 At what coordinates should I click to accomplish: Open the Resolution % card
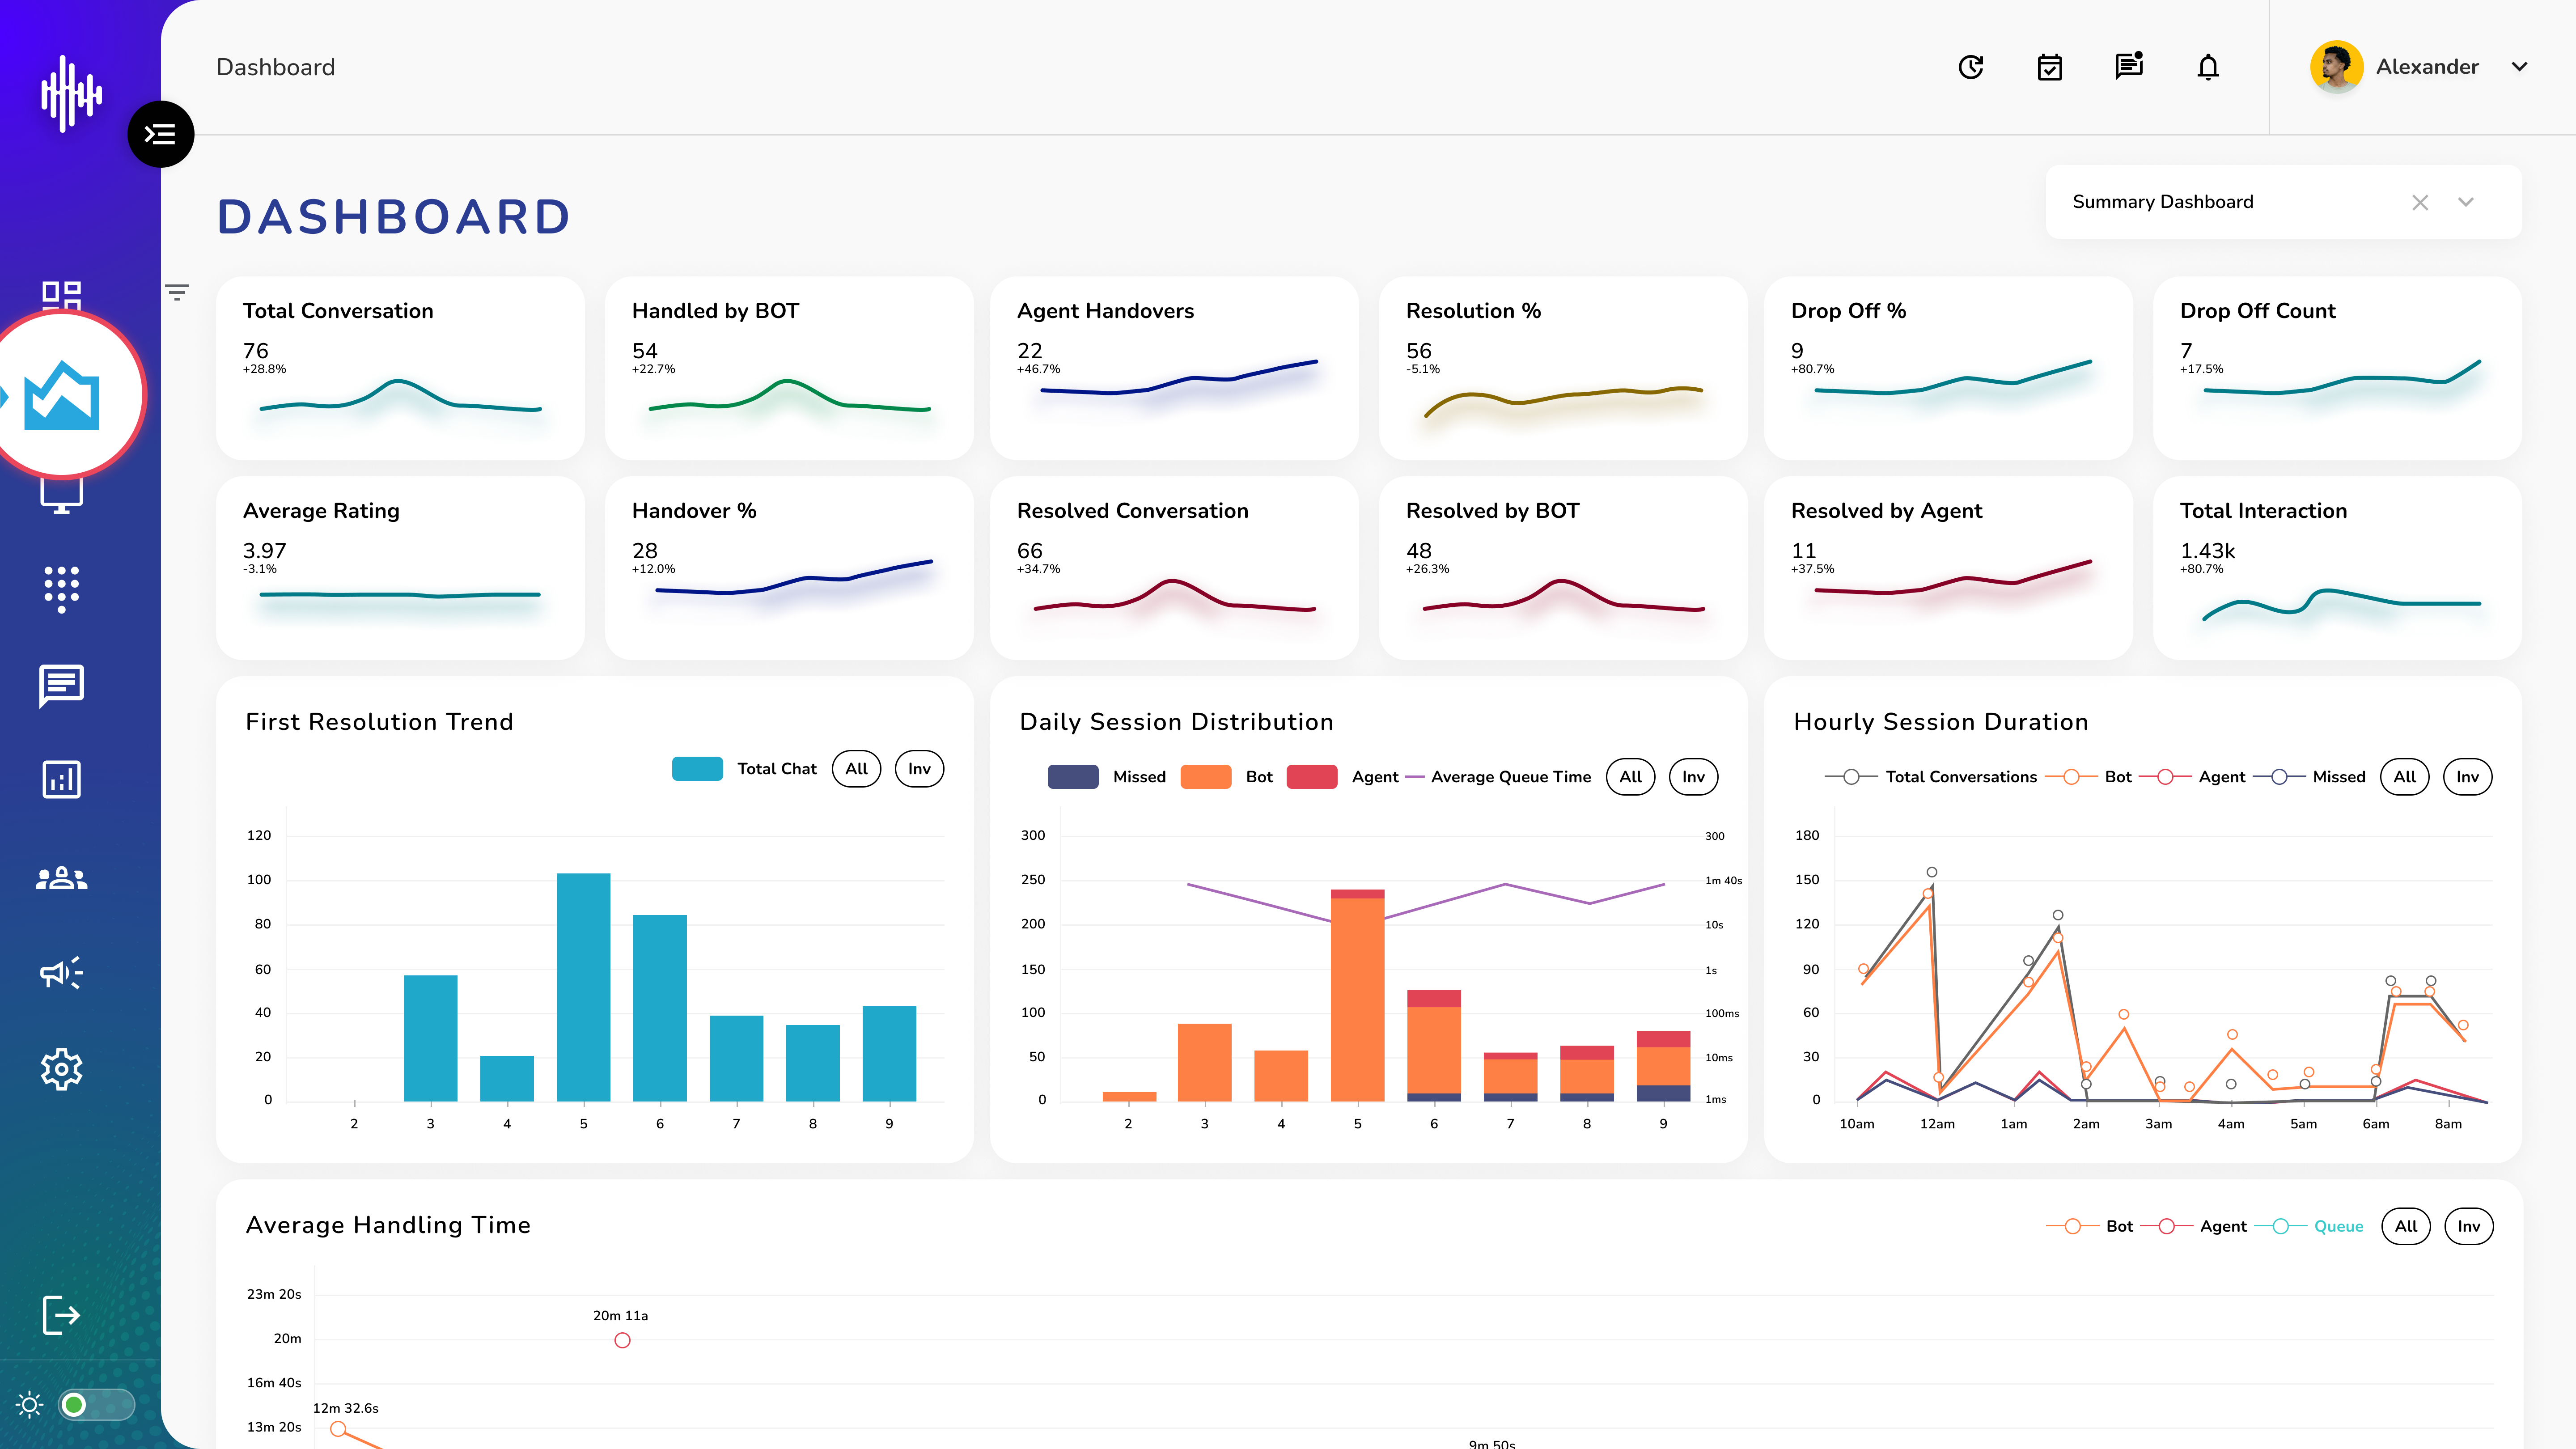[x=1563, y=368]
